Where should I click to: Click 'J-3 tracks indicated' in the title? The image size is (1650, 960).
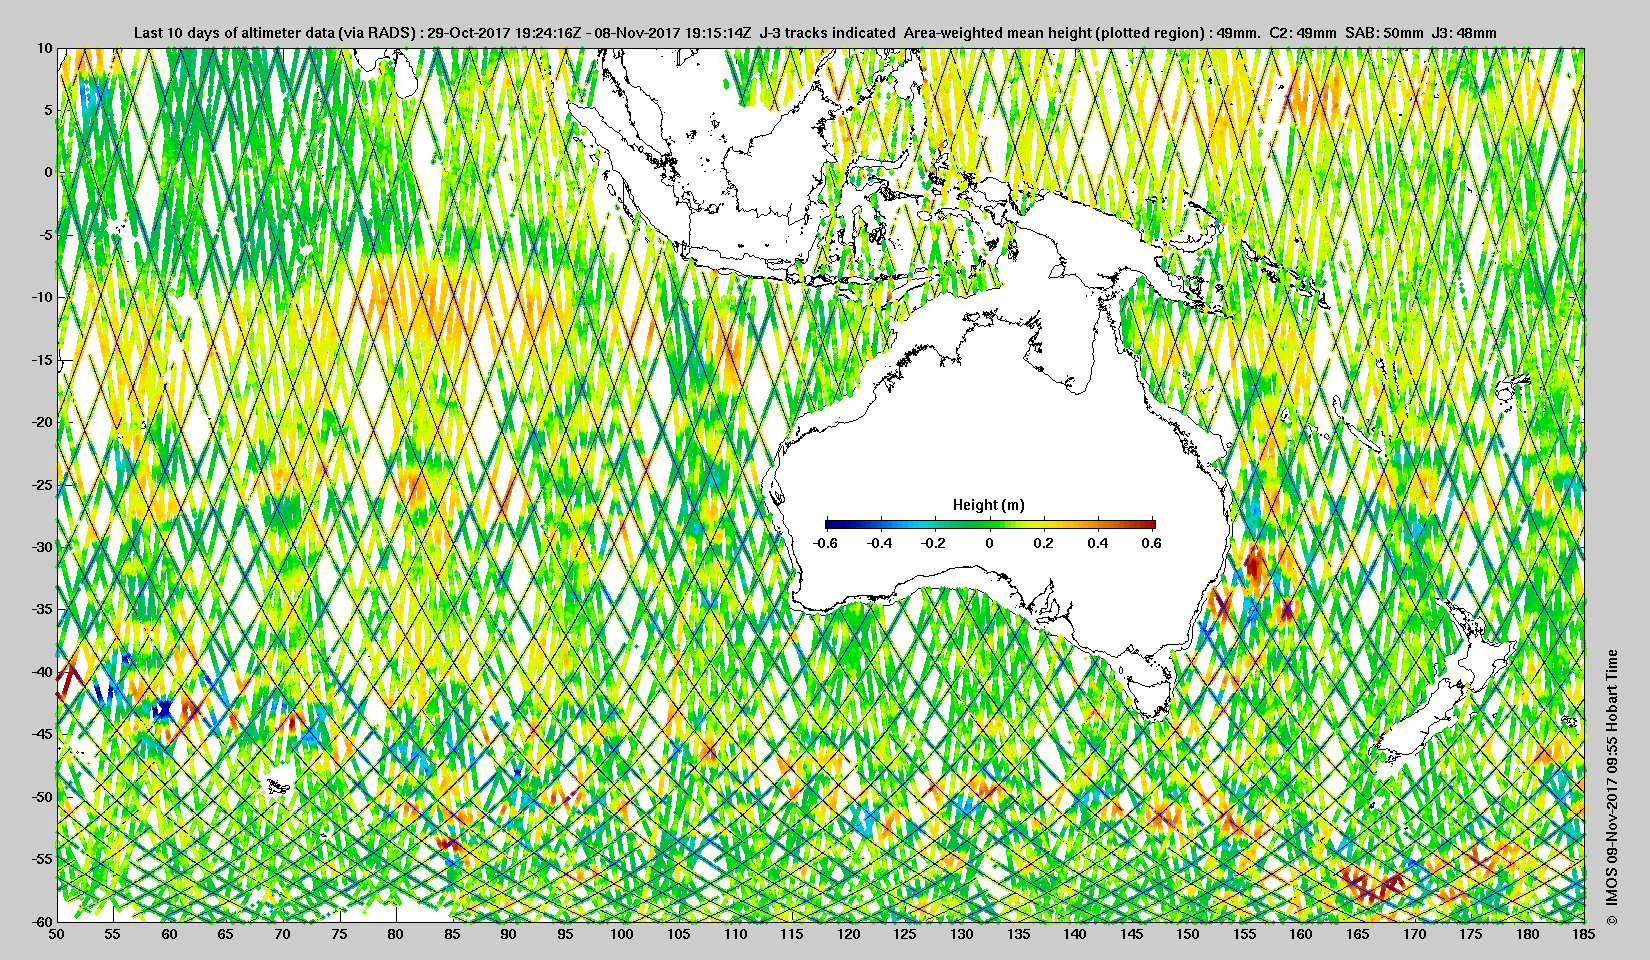(828, 33)
